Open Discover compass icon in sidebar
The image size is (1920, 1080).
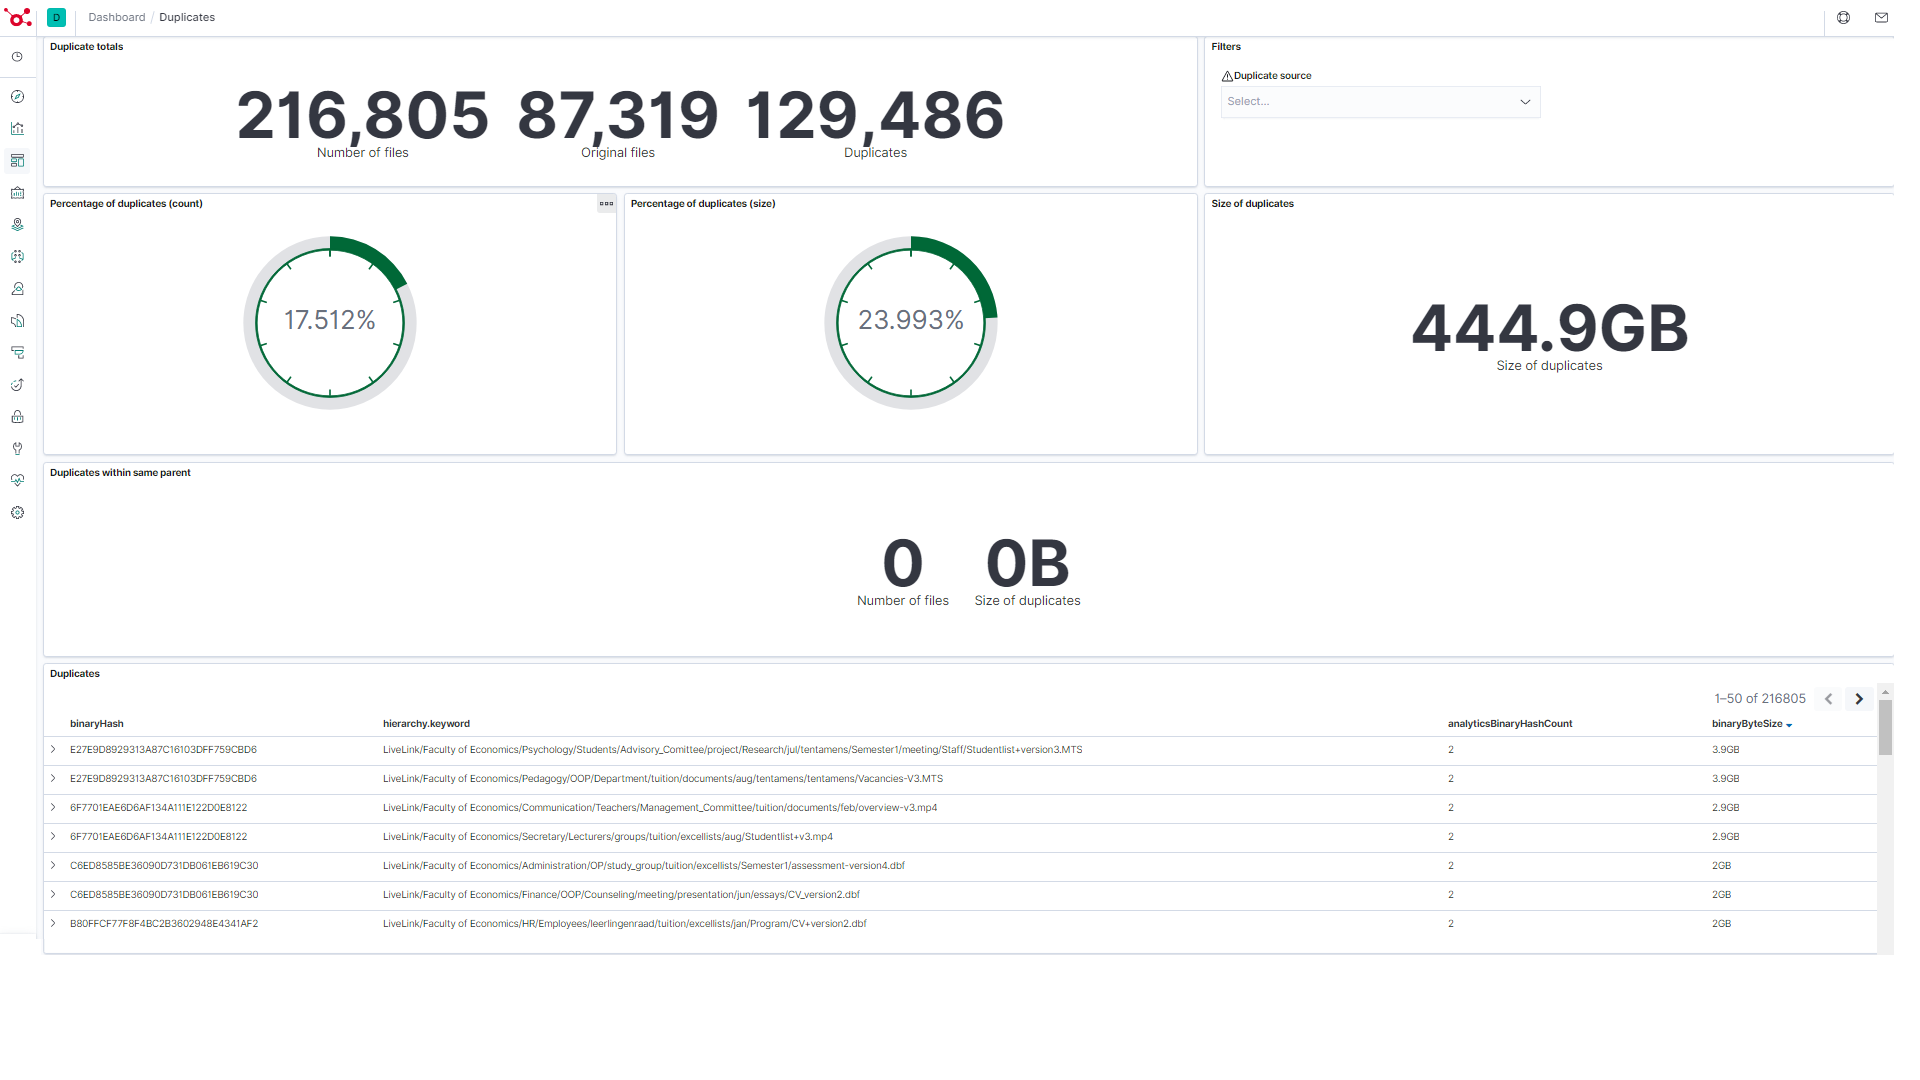pos(17,97)
